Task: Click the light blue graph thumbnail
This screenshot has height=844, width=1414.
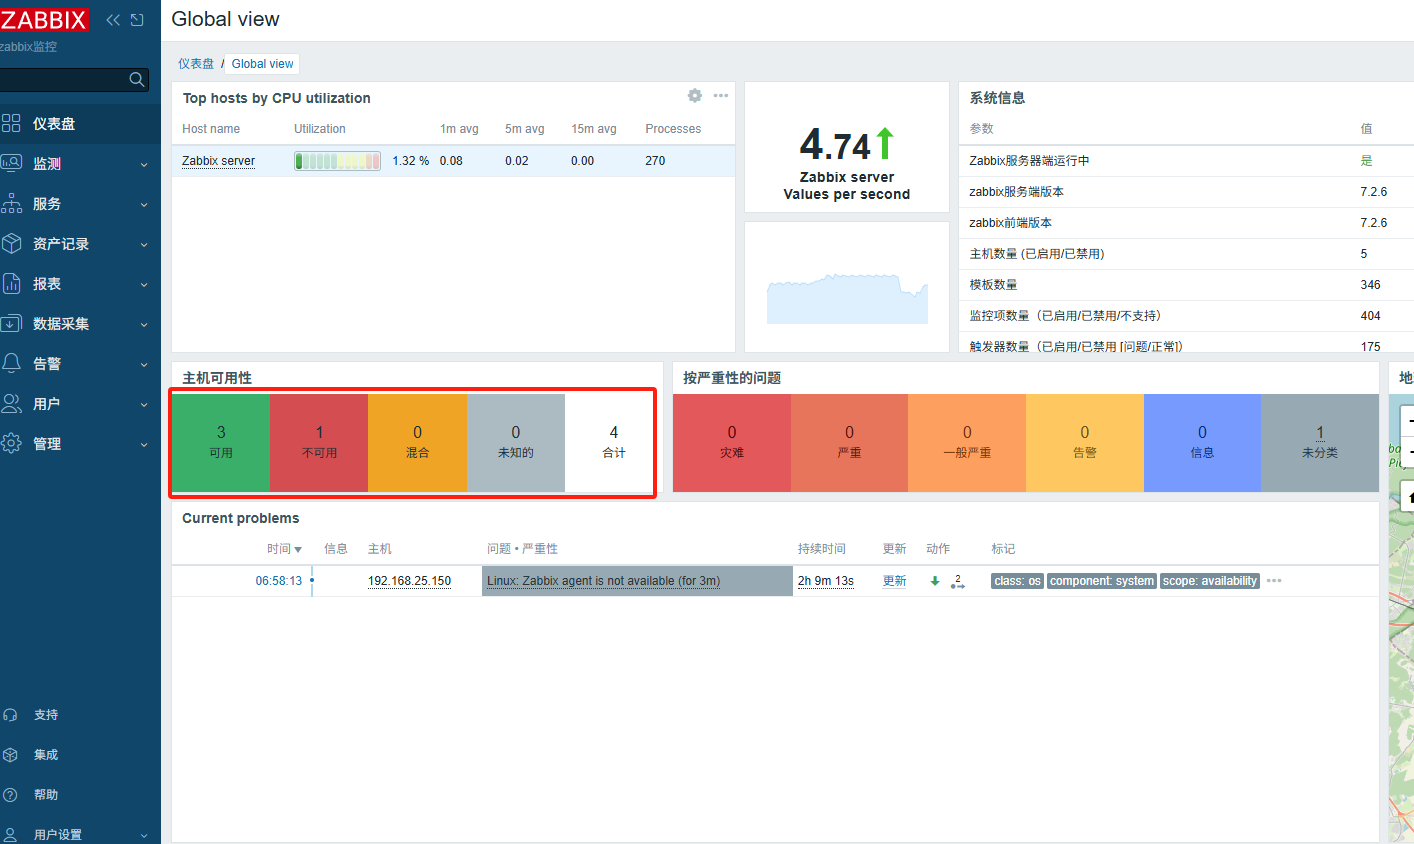Action: 847,298
